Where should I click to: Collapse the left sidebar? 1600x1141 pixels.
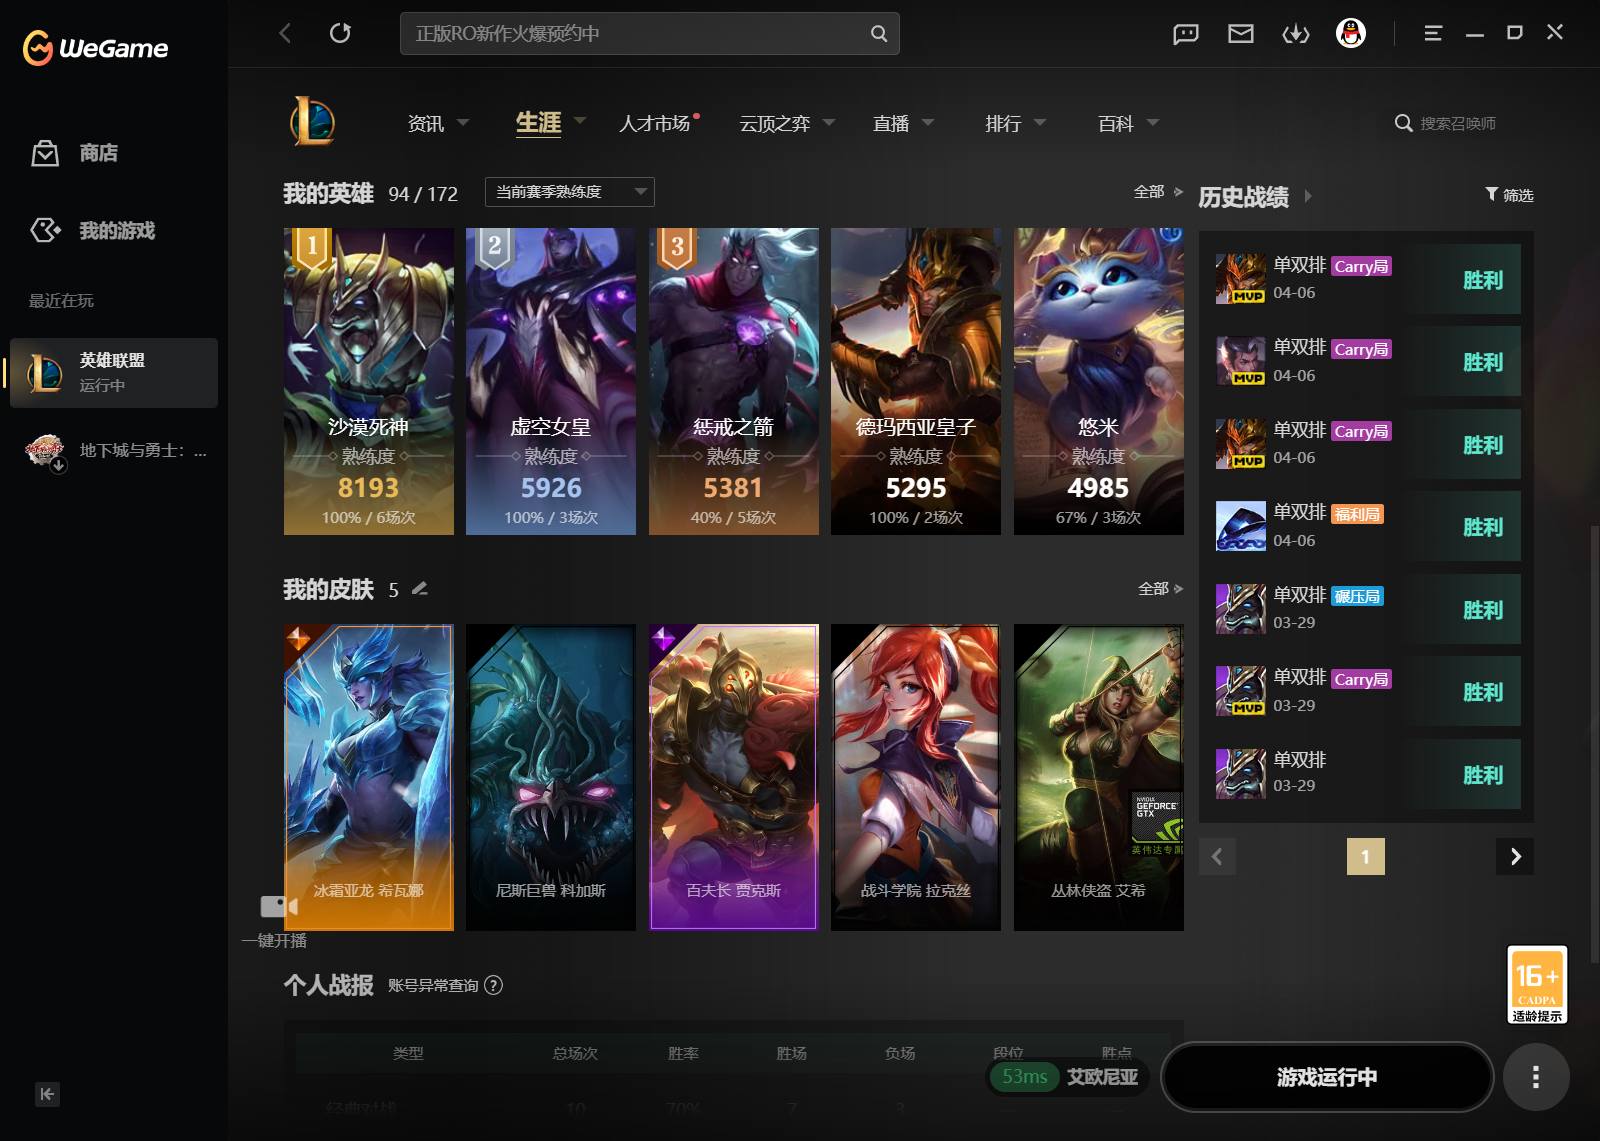click(47, 1094)
